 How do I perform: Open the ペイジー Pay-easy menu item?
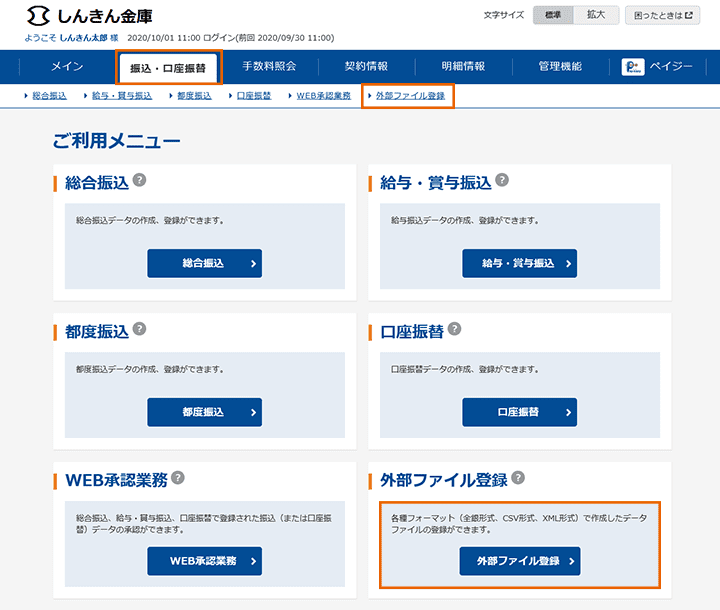click(657, 67)
